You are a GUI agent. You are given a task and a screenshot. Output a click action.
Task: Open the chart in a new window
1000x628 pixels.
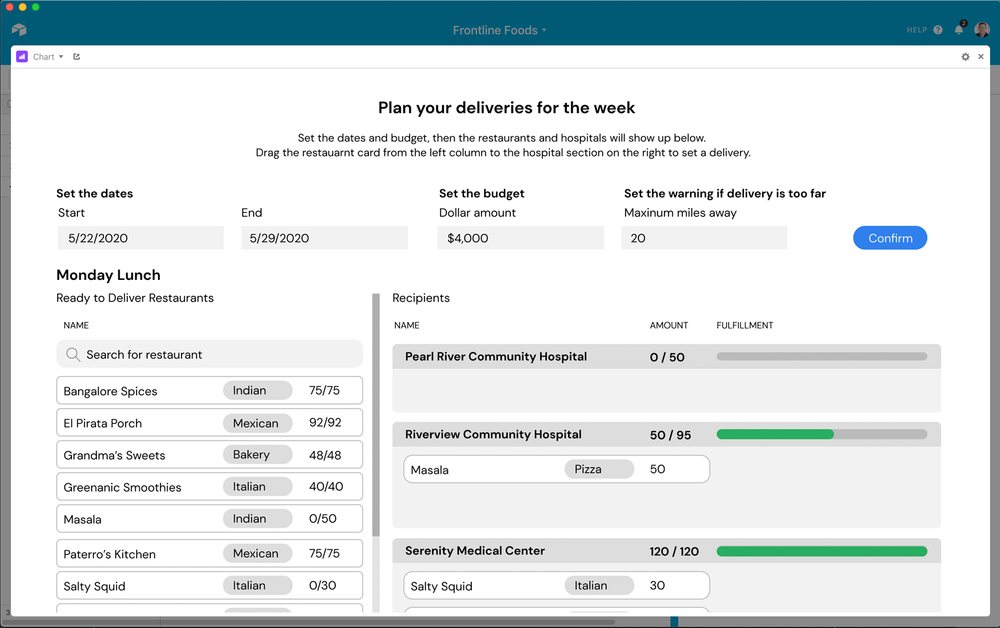click(x=77, y=57)
